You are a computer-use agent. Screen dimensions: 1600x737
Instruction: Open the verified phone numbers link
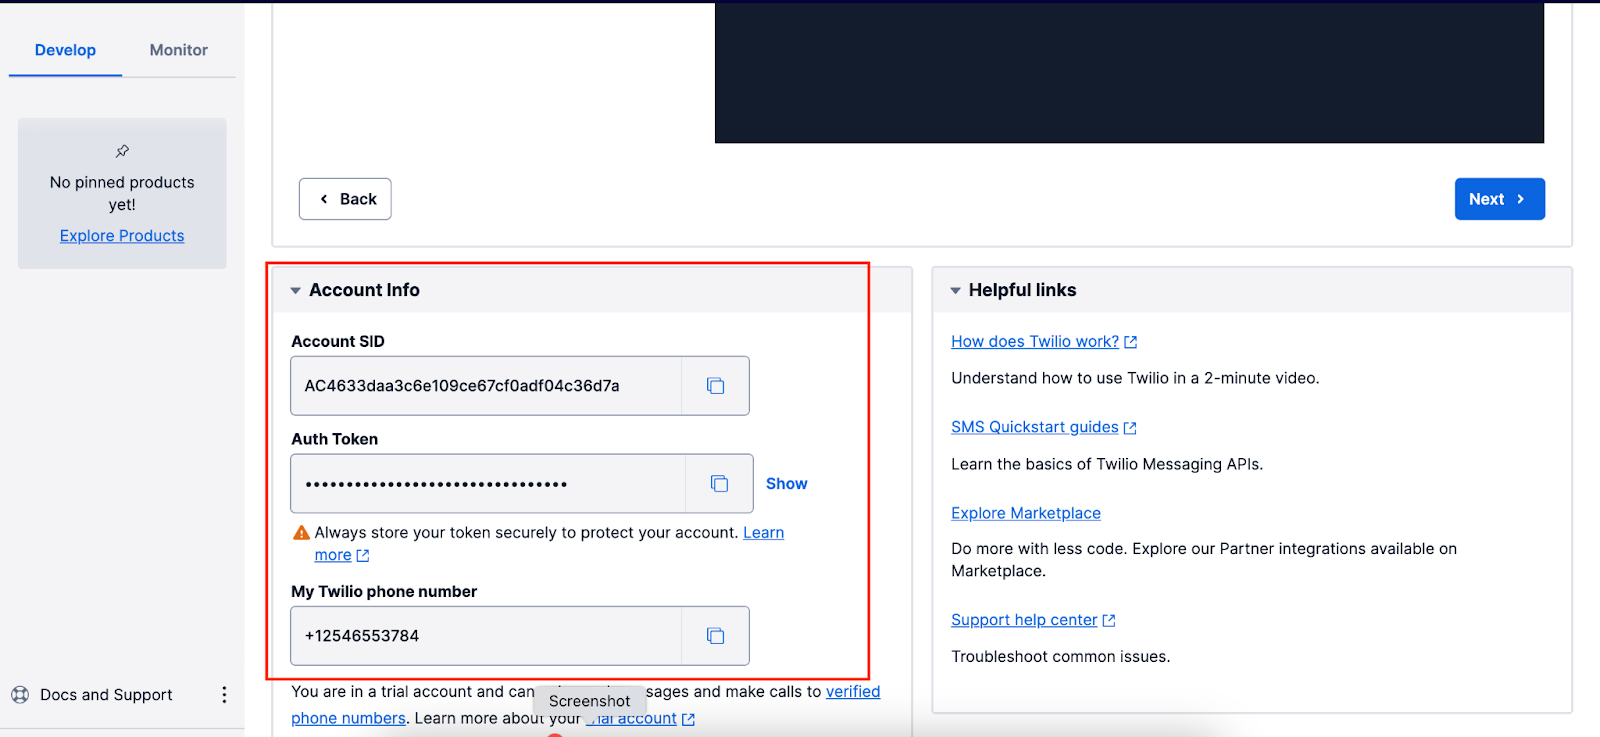(x=853, y=692)
